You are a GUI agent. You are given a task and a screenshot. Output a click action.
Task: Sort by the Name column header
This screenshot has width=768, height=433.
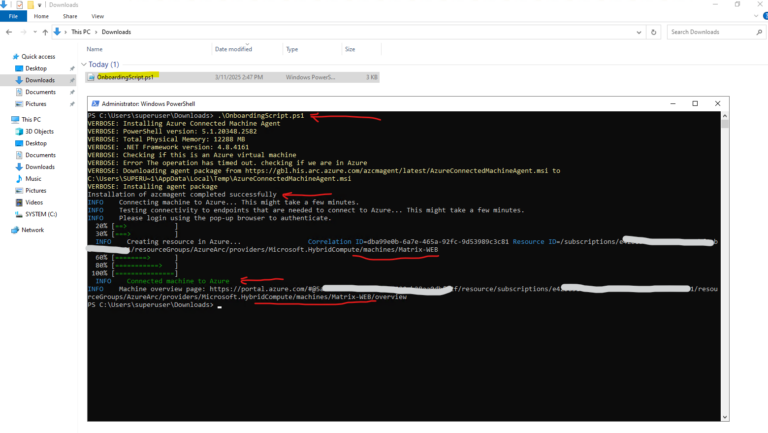click(95, 49)
